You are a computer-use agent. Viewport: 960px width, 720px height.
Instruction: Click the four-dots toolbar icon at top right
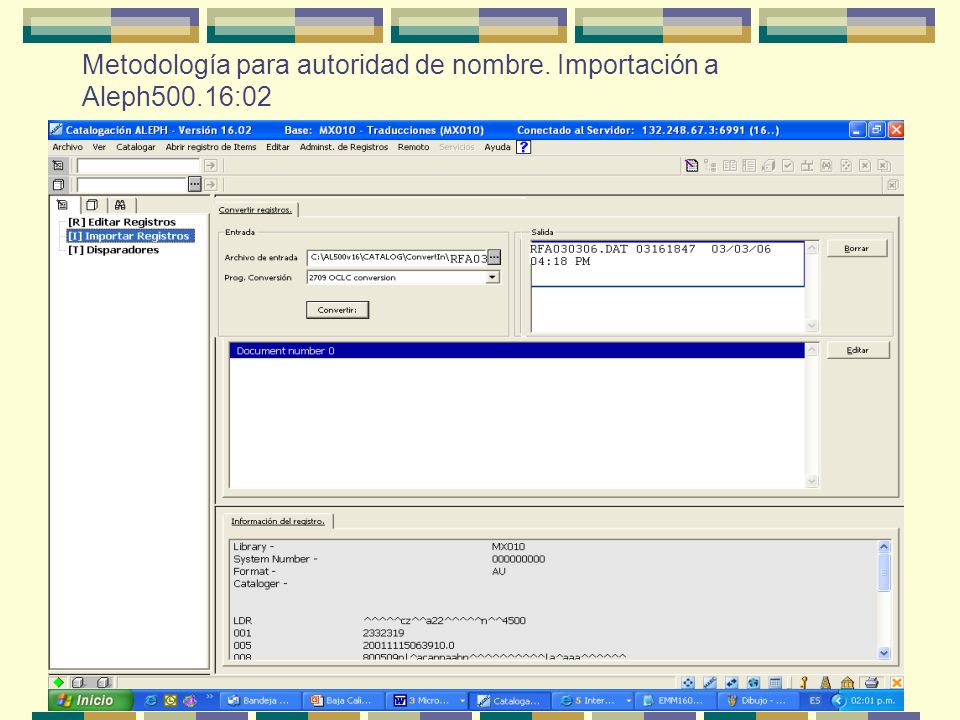tap(846, 165)
